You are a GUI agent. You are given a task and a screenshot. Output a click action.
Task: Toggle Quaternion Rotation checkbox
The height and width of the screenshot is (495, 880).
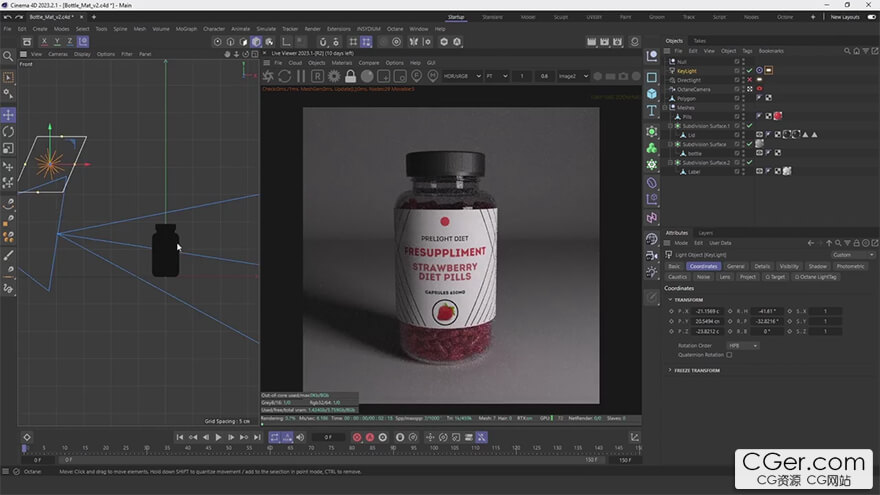(729, 355)
